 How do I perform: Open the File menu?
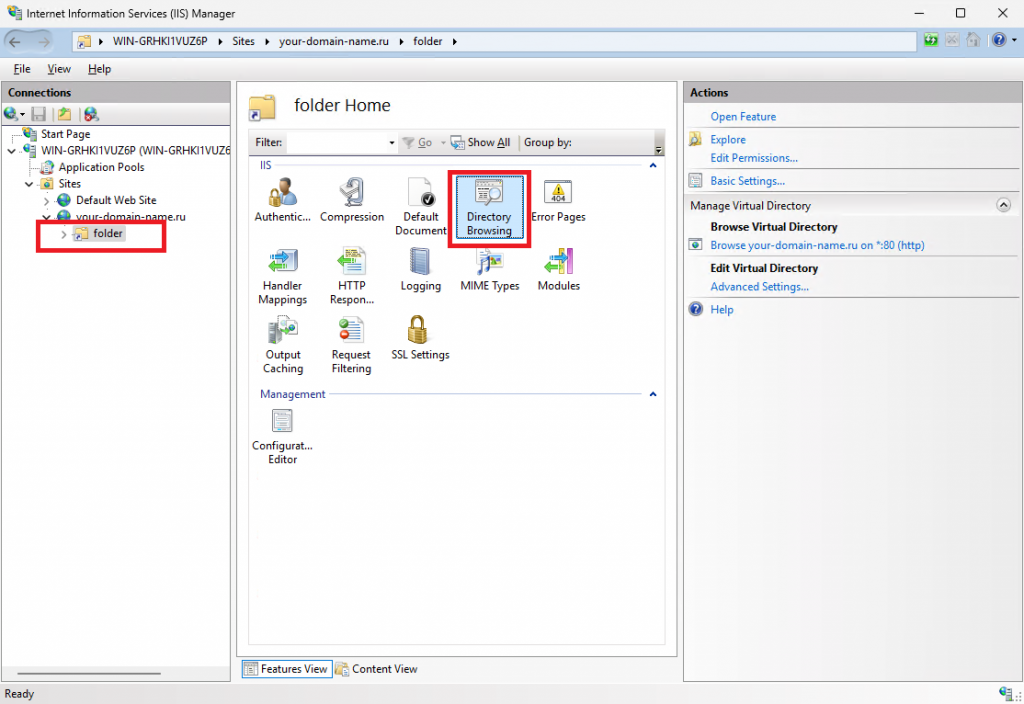[x=22, y=69]
